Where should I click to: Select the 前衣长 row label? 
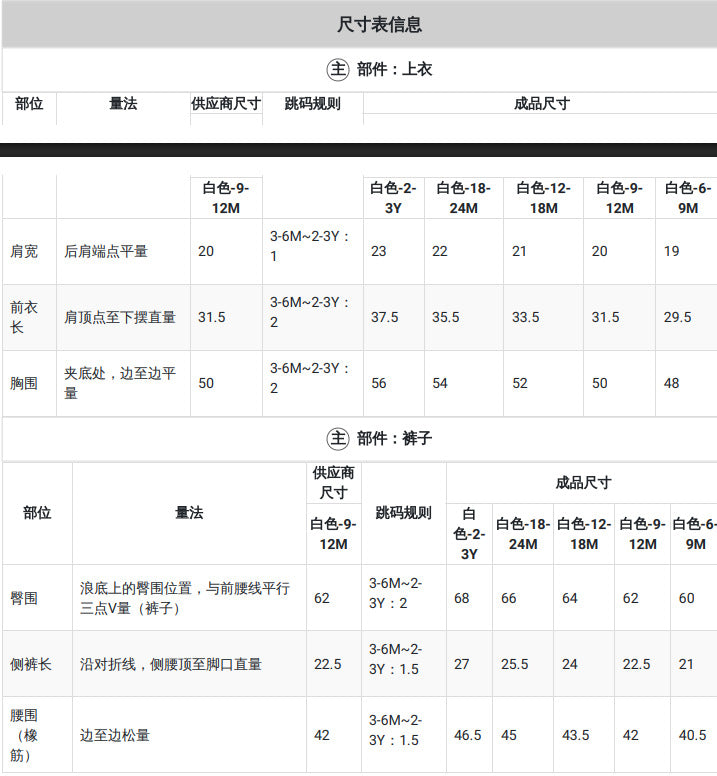(24, 317)
